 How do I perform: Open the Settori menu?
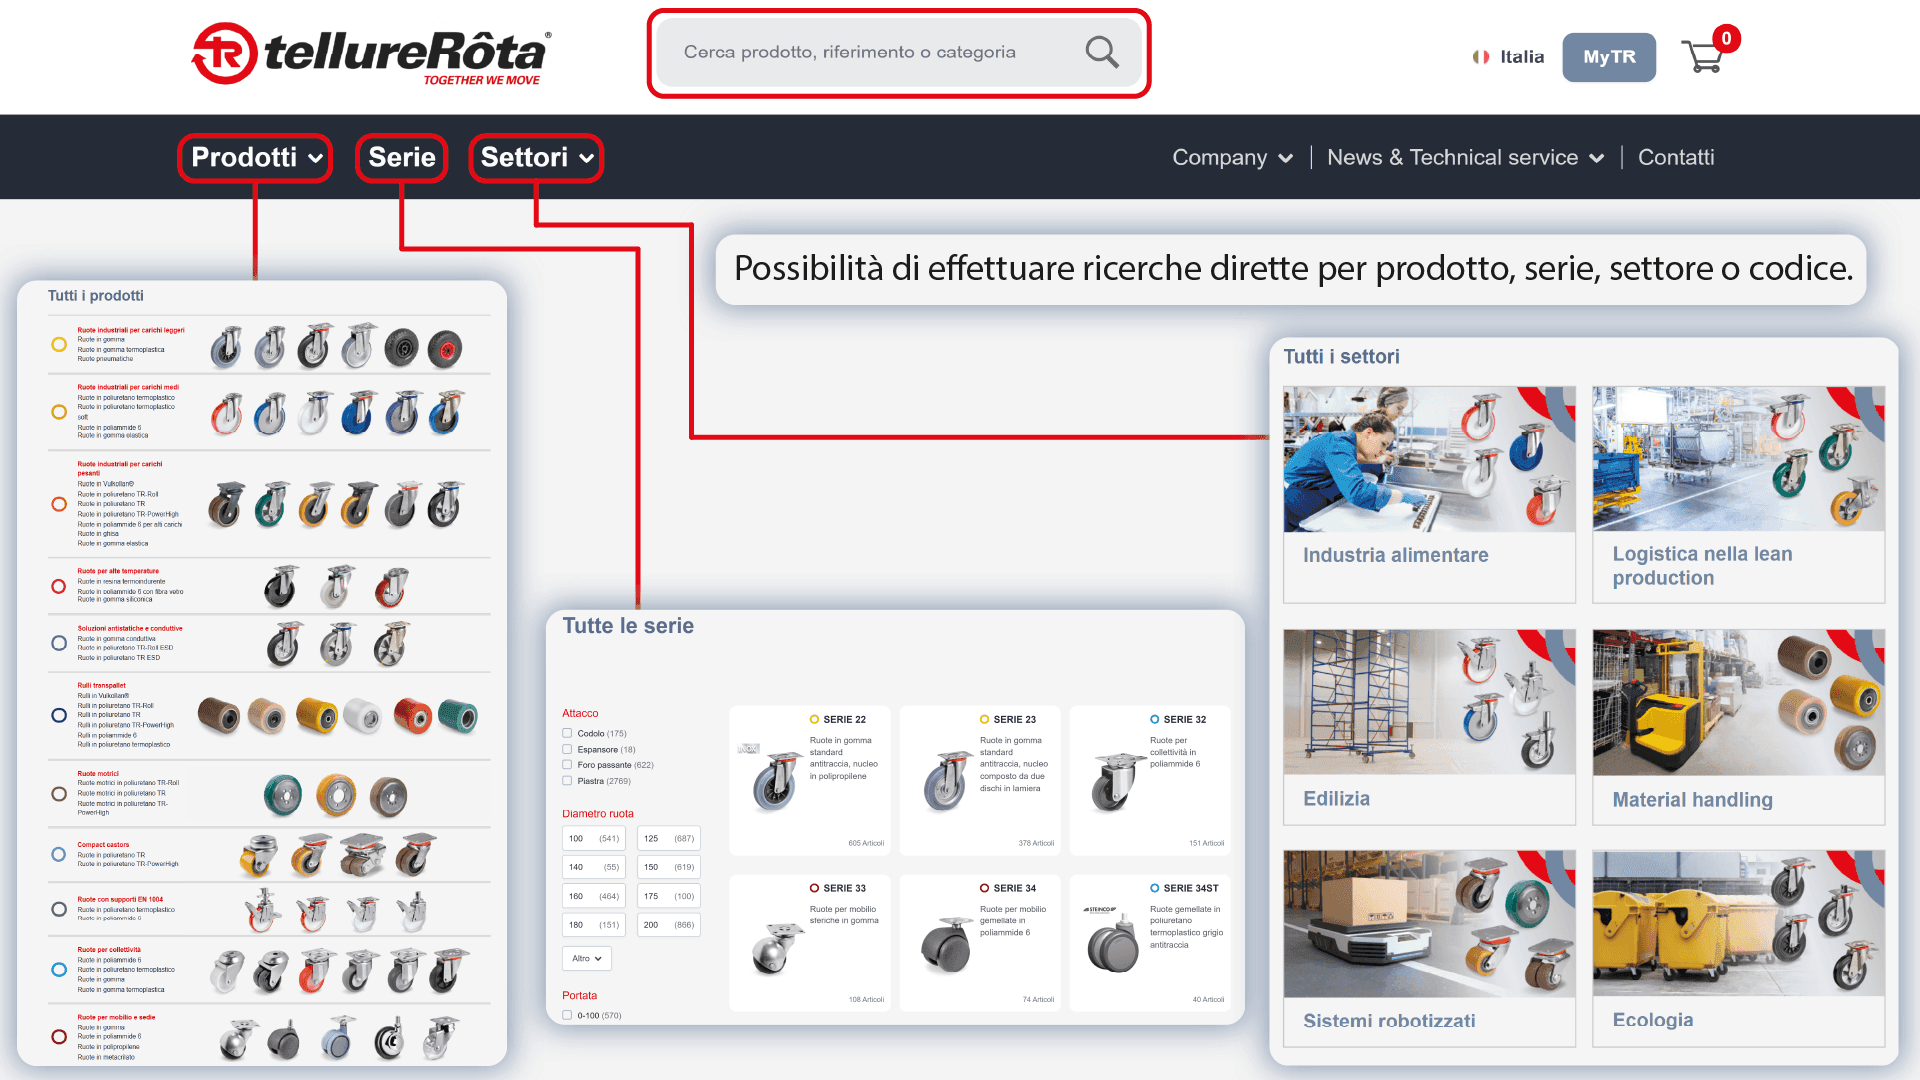click(x=536, y=158)
